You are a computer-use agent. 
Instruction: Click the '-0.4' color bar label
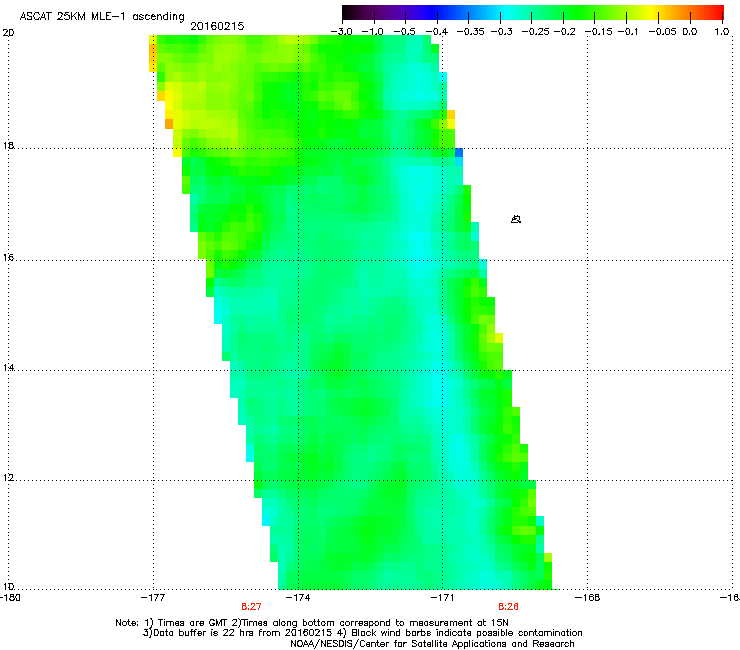tap(437, 32)
